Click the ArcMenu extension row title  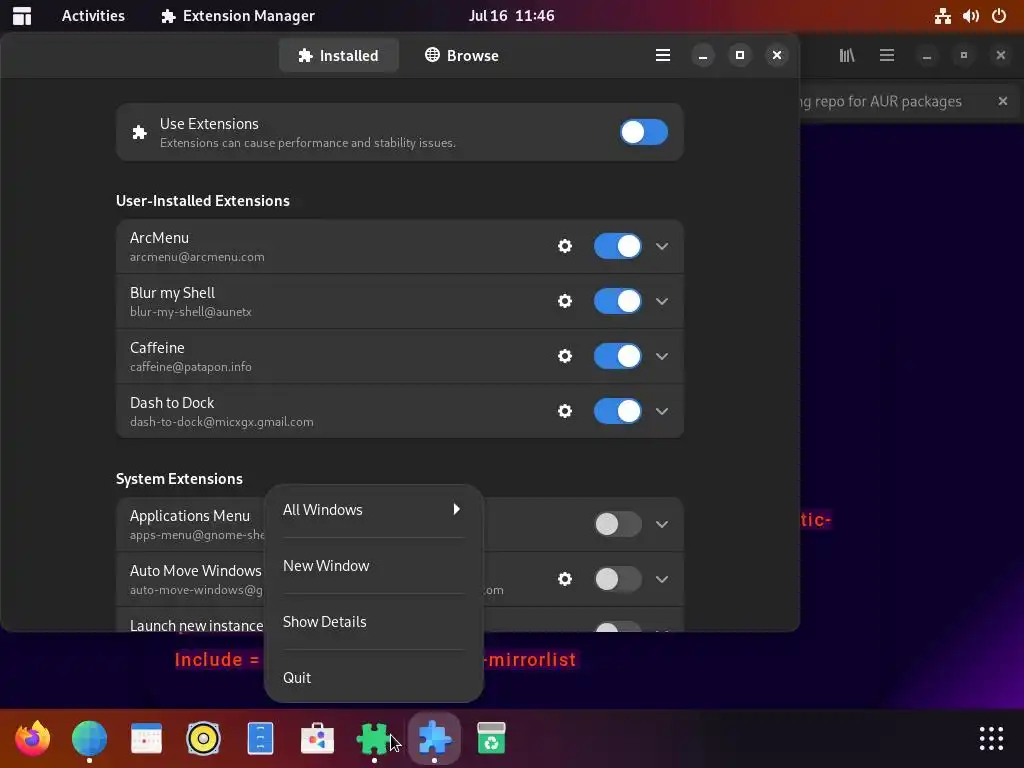[x=159, y=238]
